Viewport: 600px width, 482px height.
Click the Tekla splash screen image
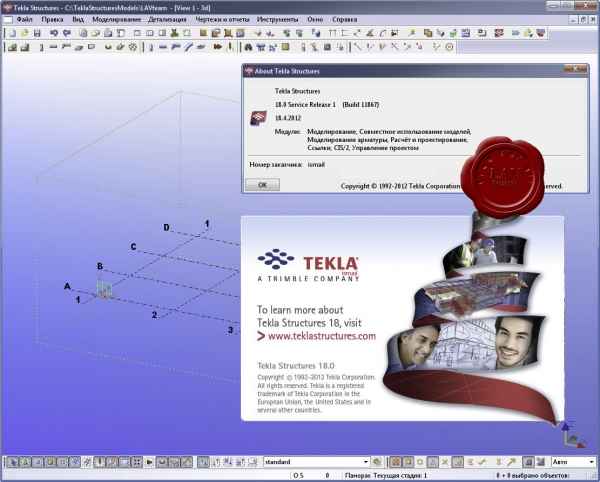403,318
